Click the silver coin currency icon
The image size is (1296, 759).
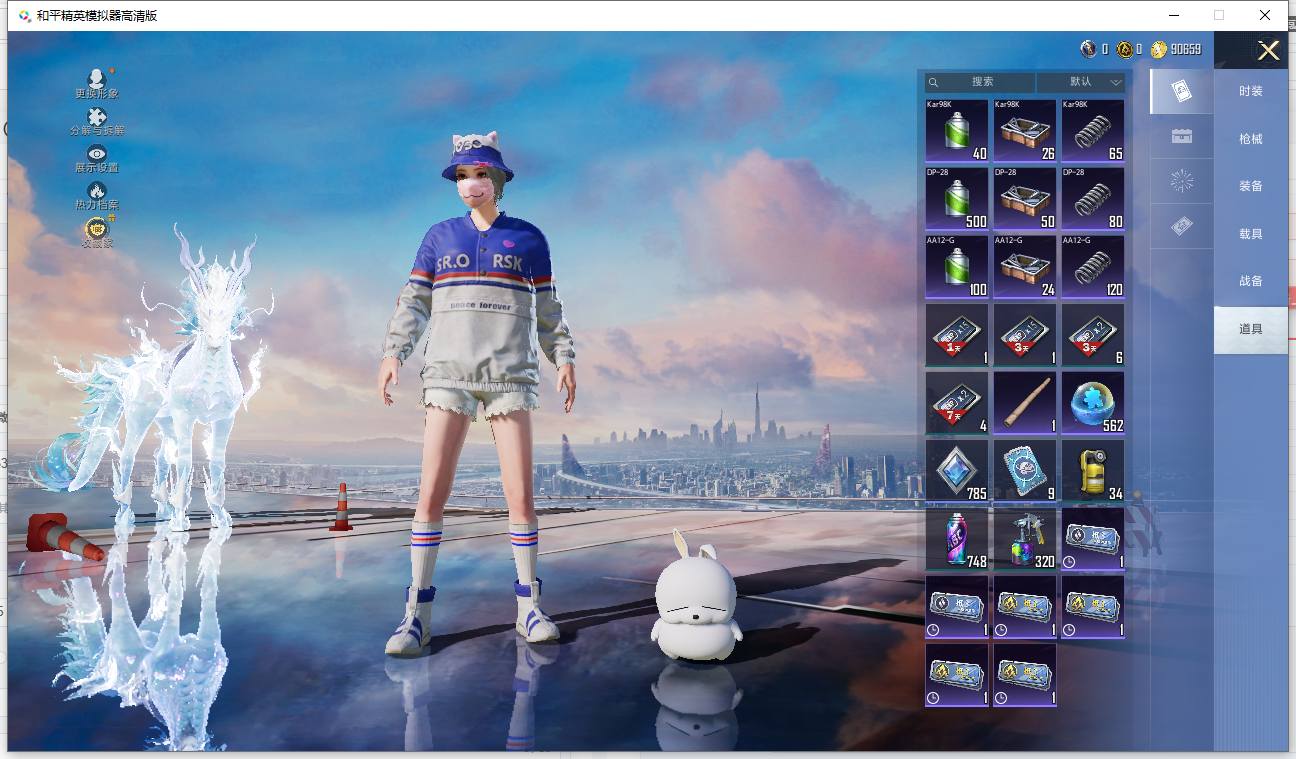click(1088, 49)
